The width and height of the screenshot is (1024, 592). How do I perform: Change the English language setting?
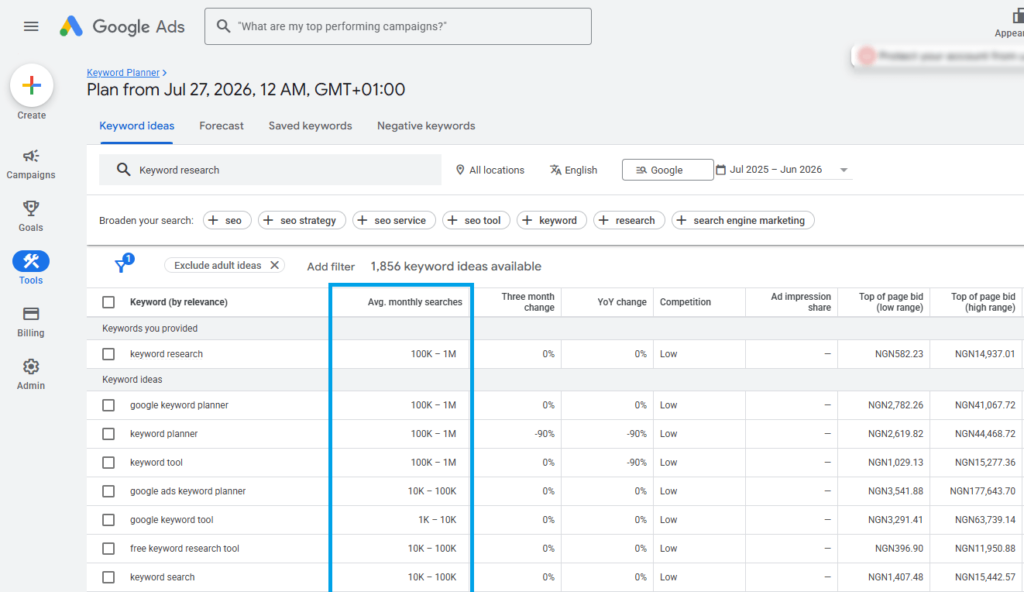coord(573,170)
